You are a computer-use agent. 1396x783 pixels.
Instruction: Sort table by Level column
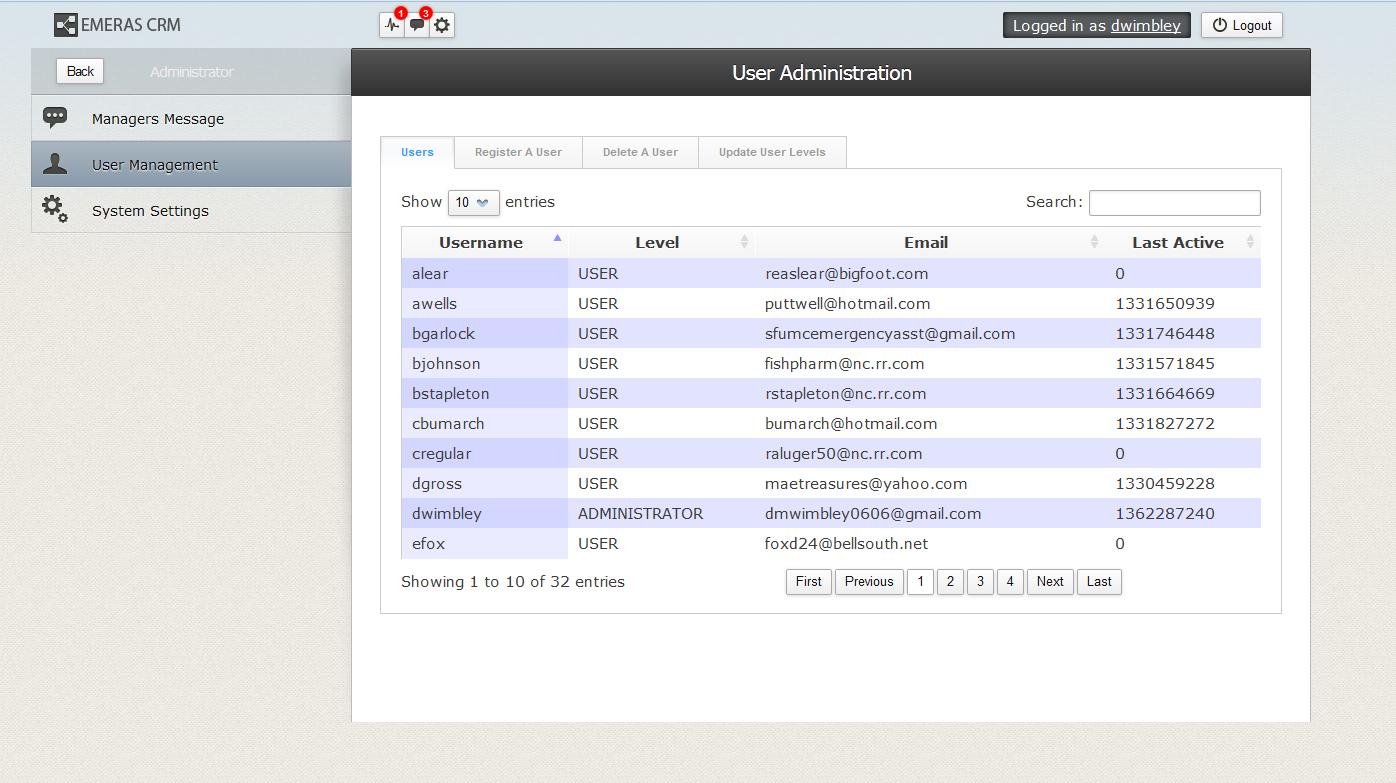(x=657, y=242)
